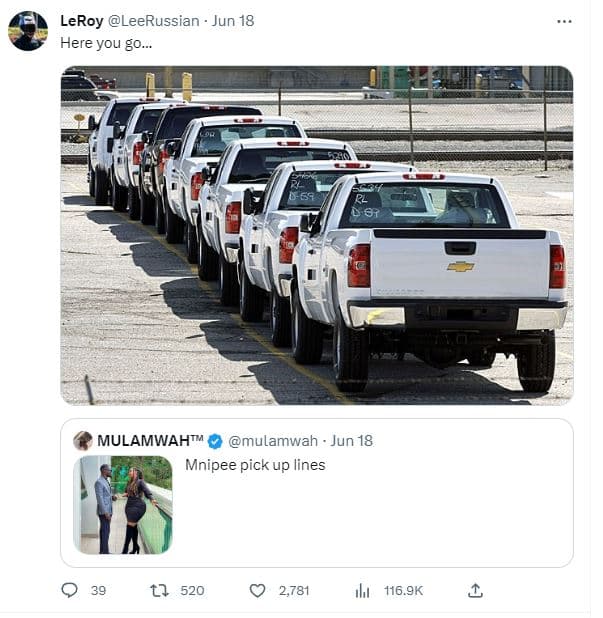Click MULAMWAH's small profile avatar

(x=83, y=441)
